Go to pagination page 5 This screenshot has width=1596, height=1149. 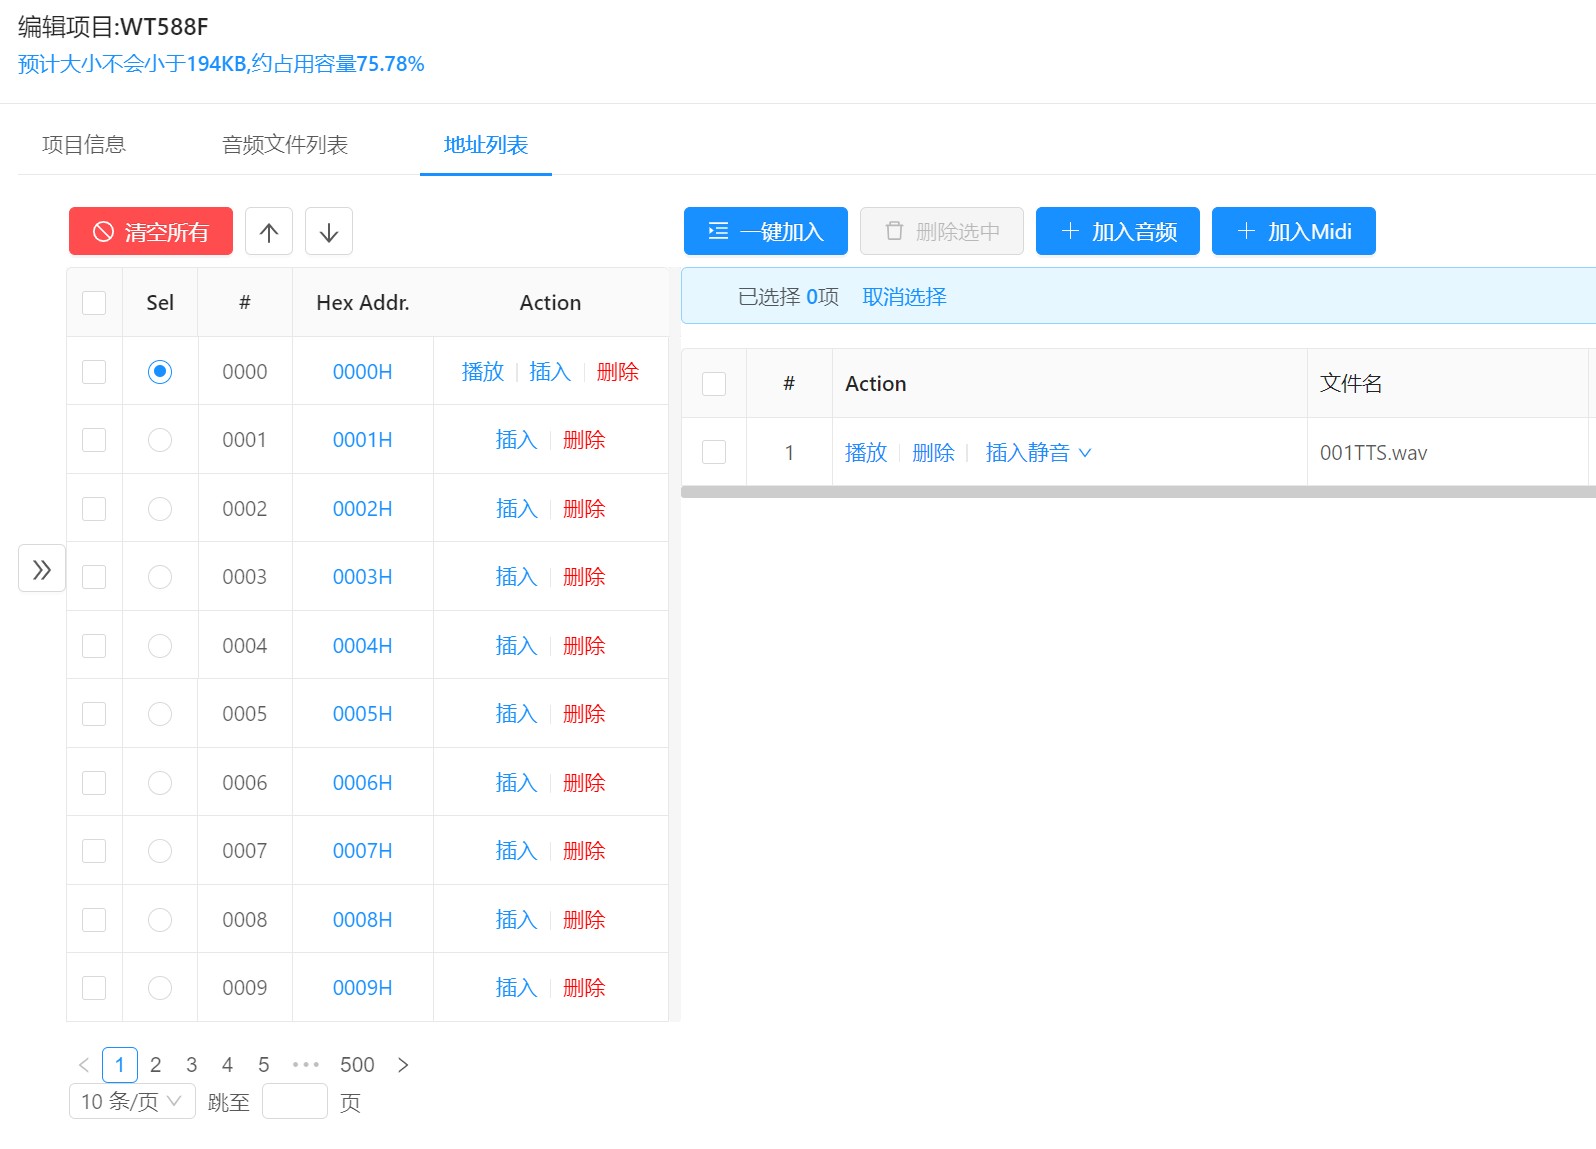click(x=263, y=1065)
